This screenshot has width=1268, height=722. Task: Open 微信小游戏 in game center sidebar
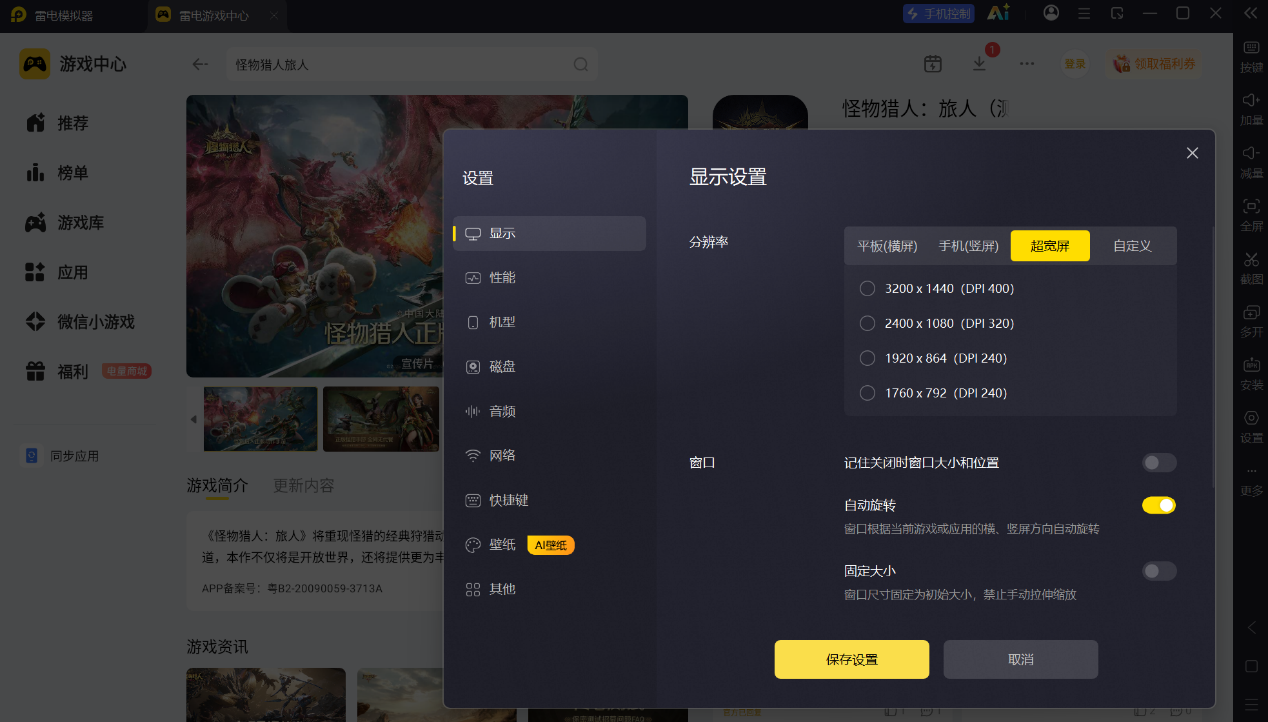79,322
